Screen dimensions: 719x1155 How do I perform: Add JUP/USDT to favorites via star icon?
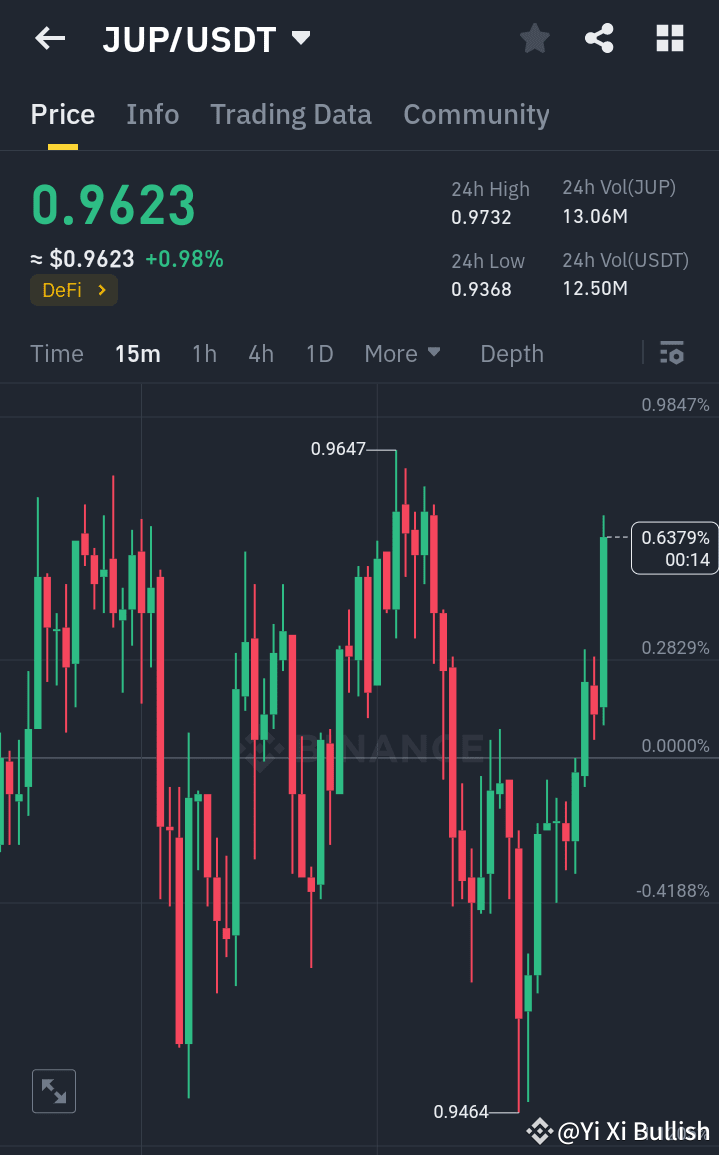tap(534, 38)
